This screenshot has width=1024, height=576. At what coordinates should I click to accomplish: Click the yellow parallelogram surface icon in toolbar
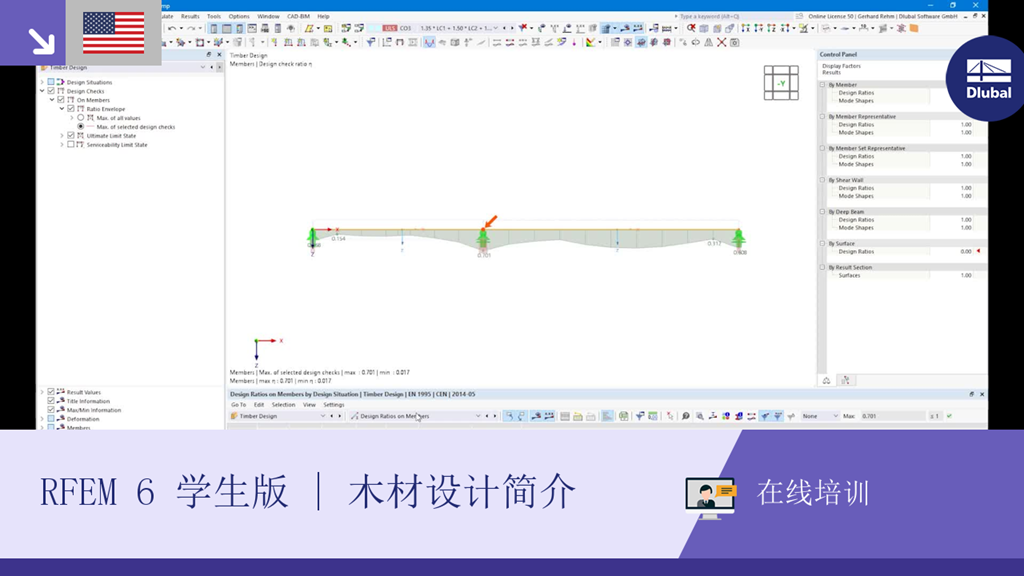coord(309,28)
